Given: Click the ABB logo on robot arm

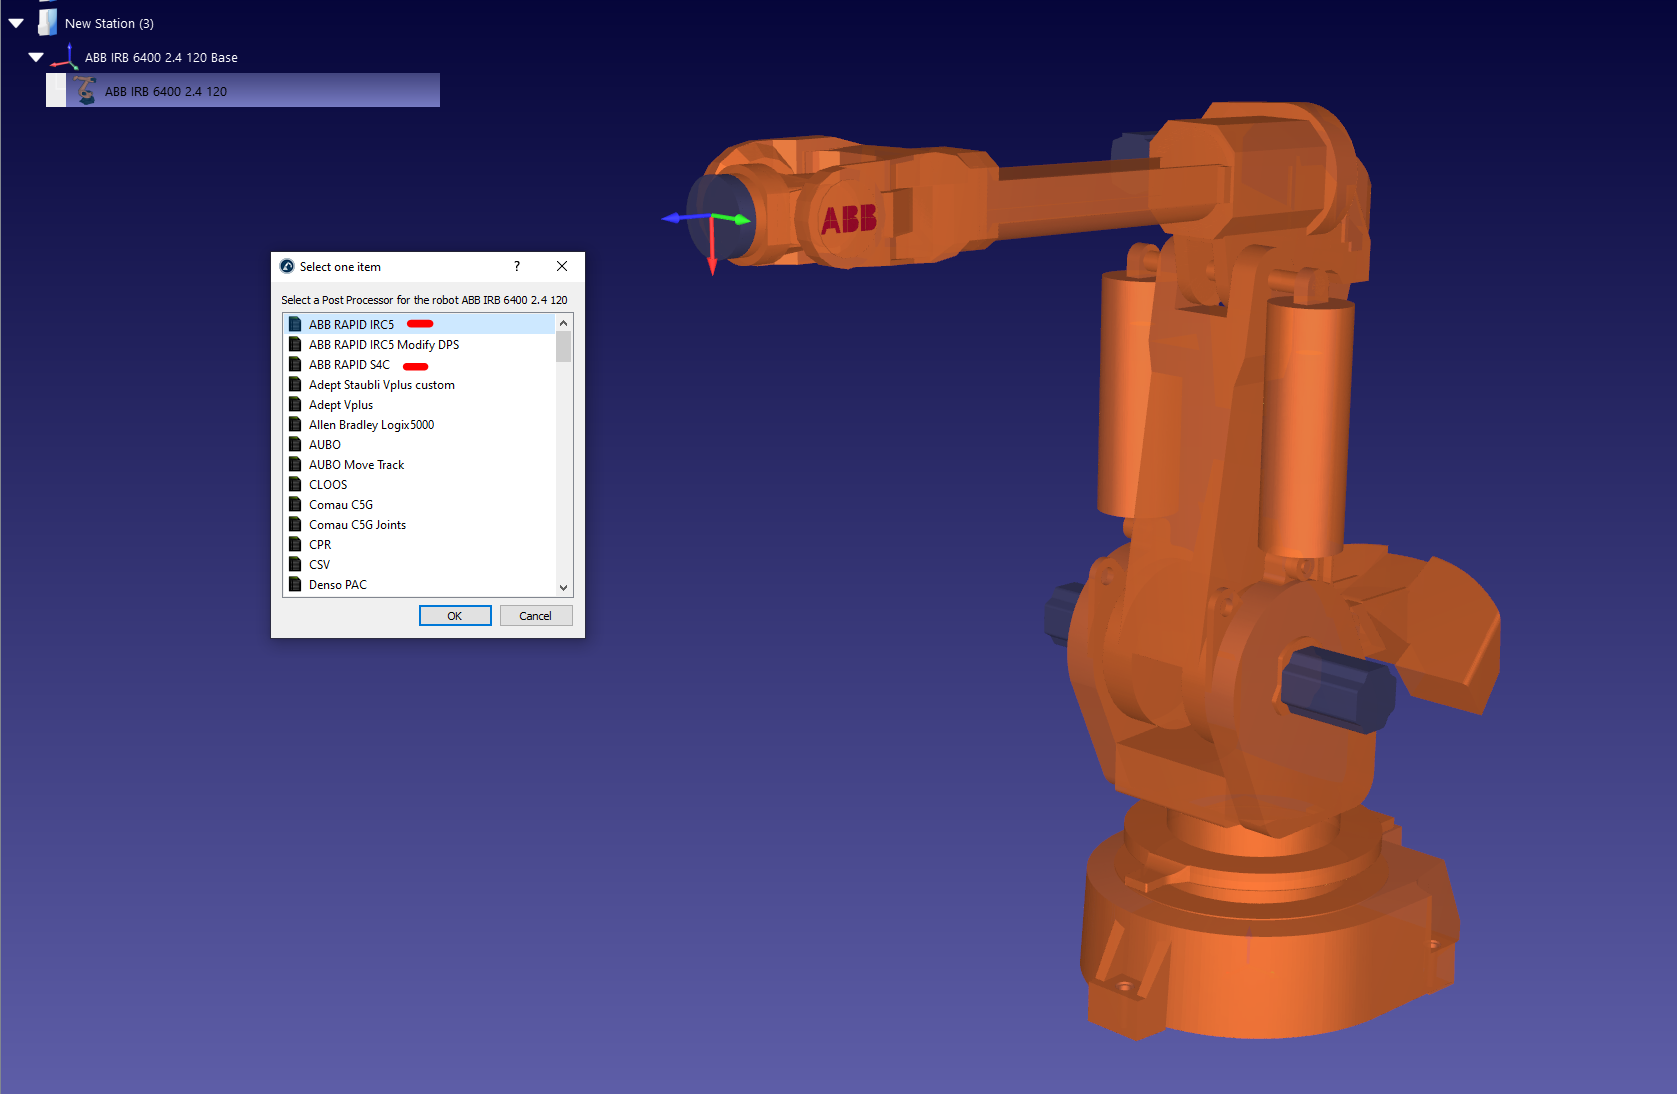Looking at the screenshot, I should 849,219.
